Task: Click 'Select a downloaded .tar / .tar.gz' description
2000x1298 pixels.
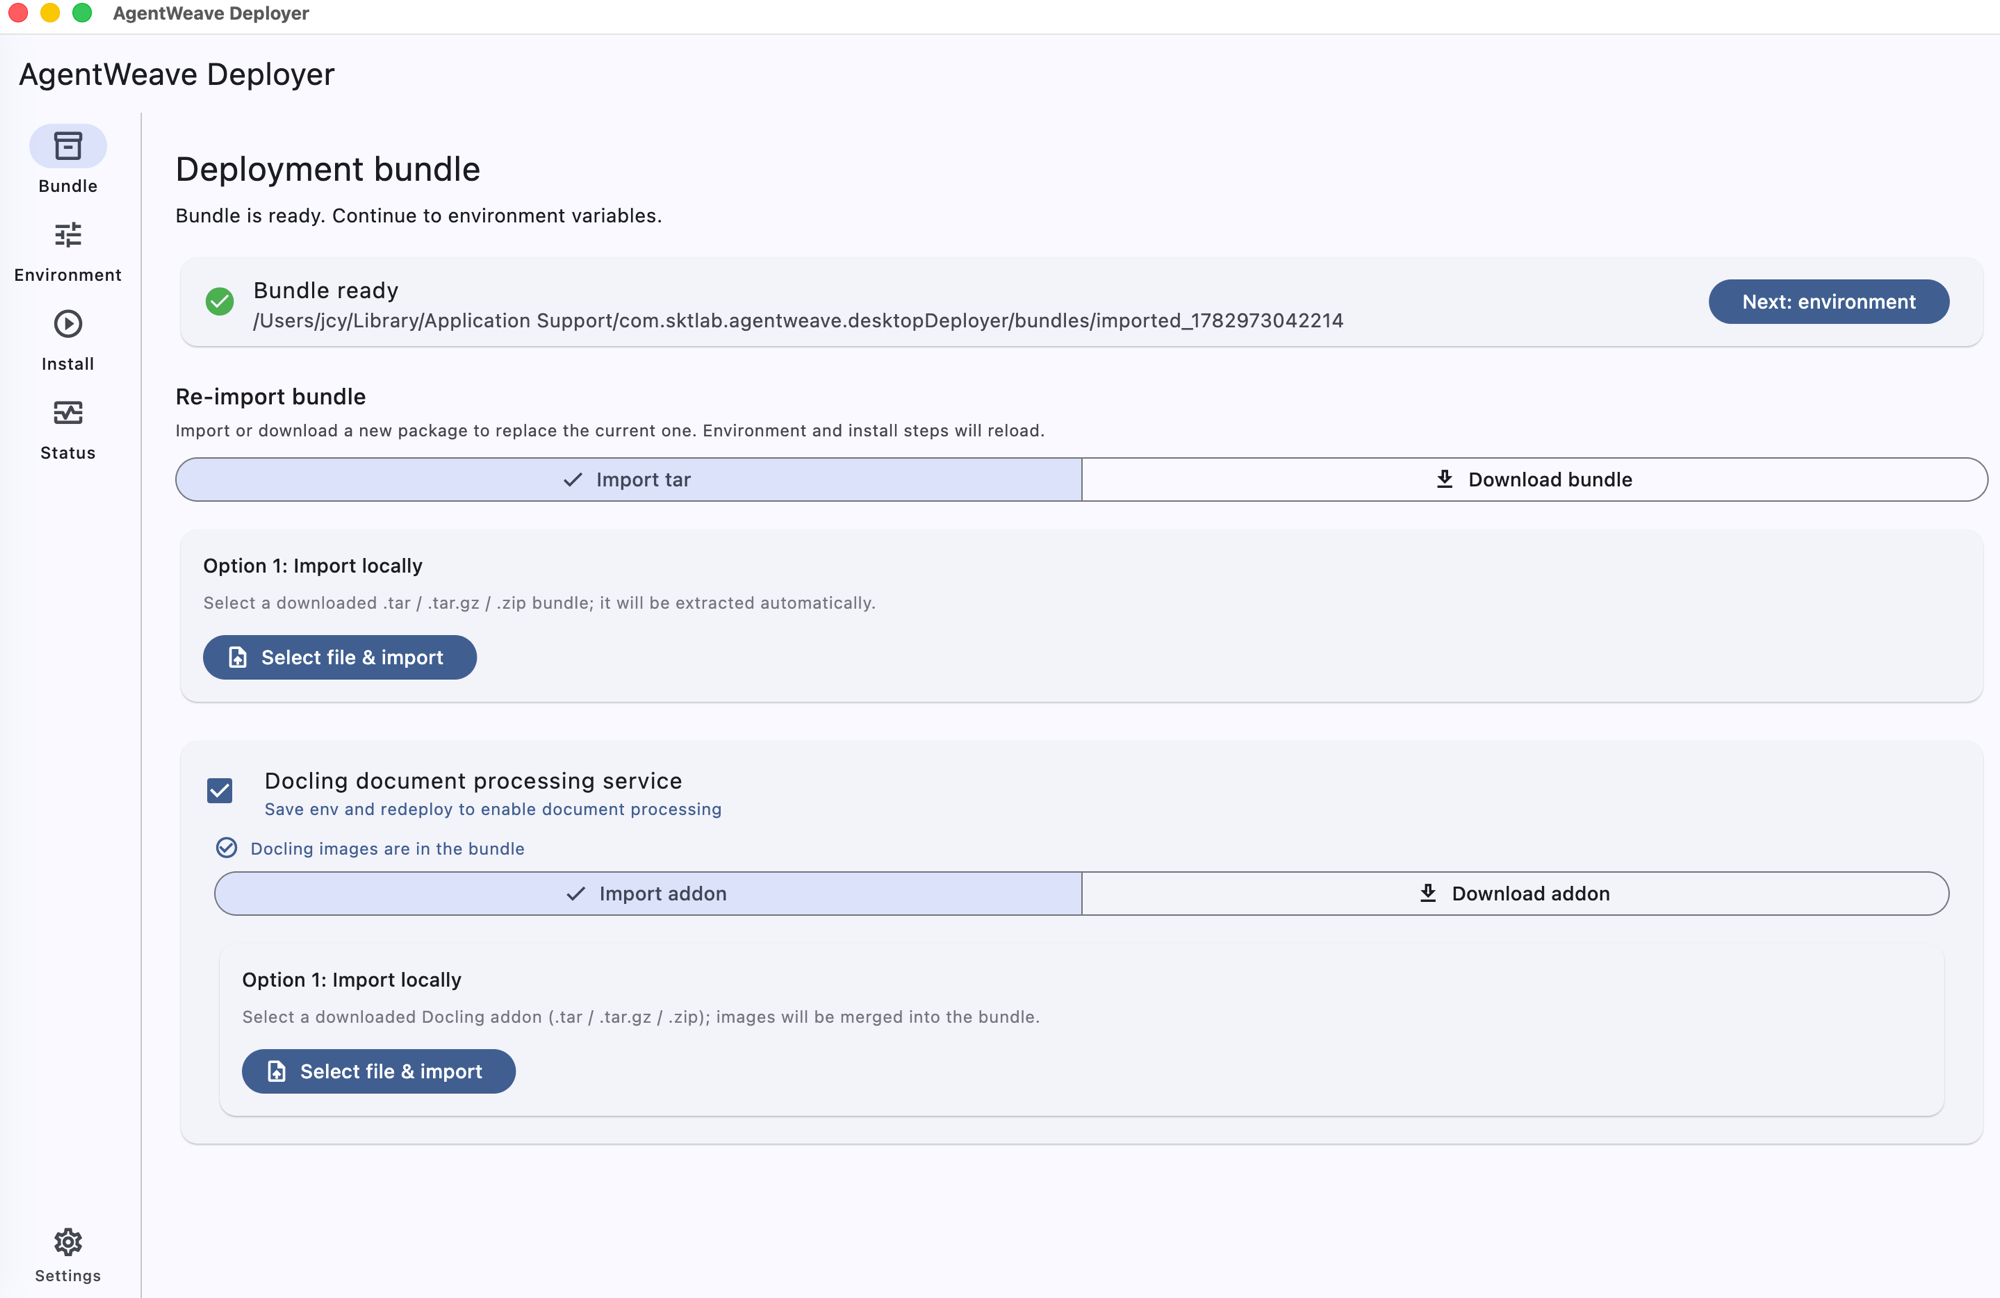Action: (540, 603)
